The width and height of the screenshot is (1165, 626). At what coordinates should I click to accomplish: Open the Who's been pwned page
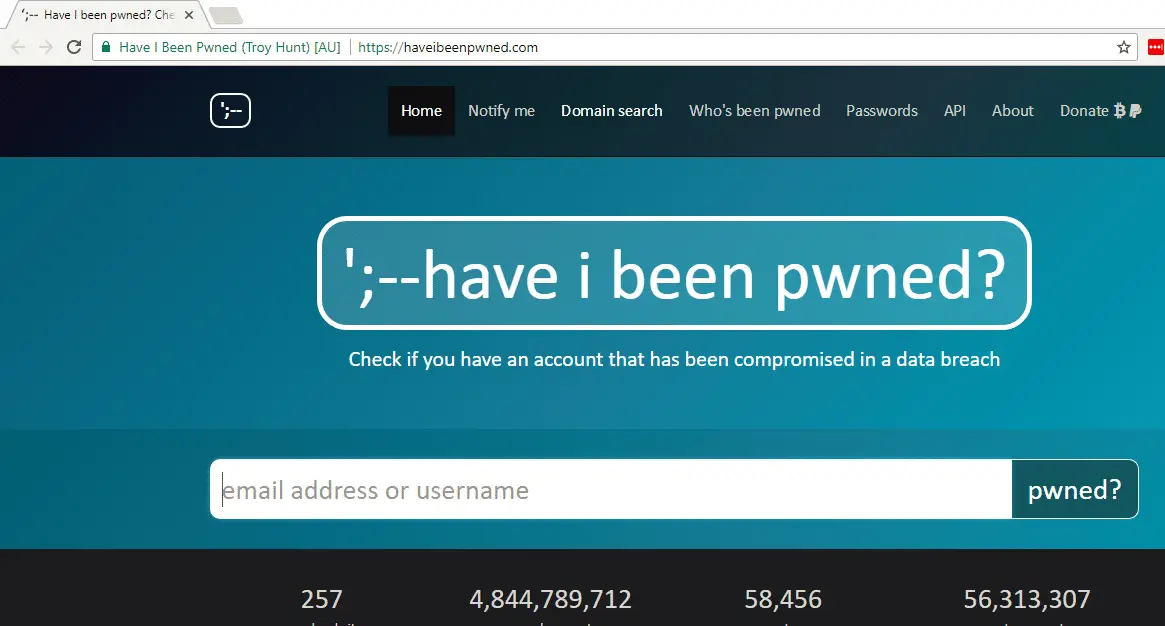click(754, 111)
